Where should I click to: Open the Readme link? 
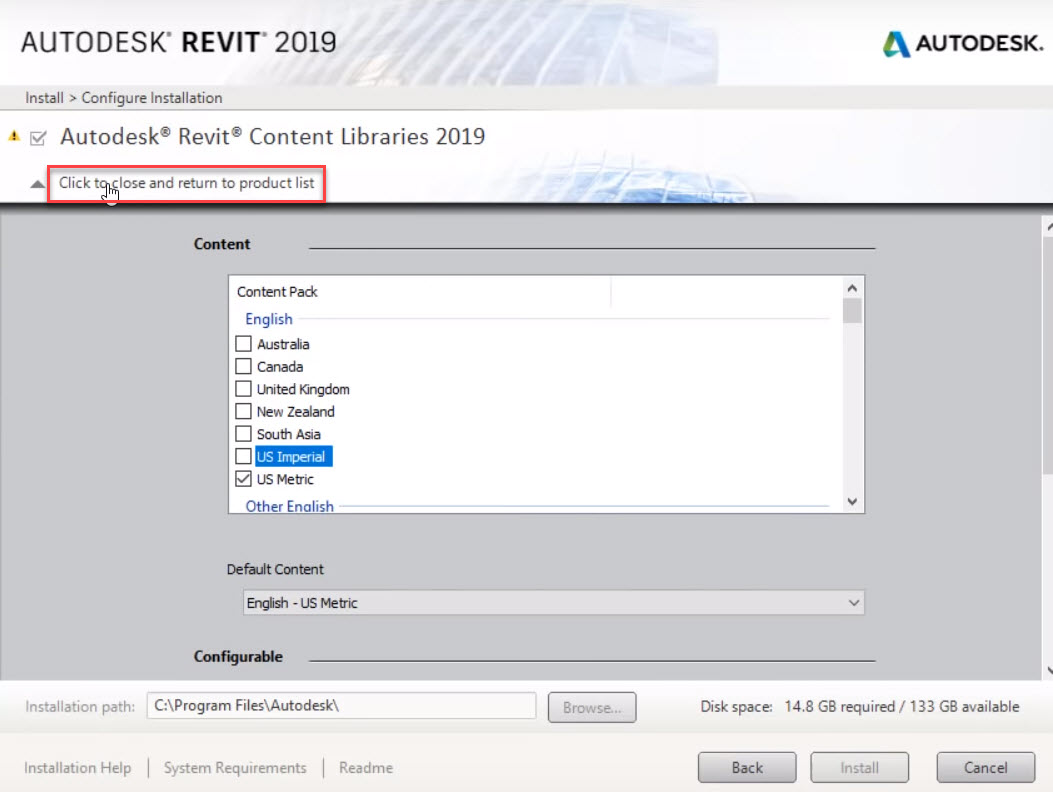point(366,768)
